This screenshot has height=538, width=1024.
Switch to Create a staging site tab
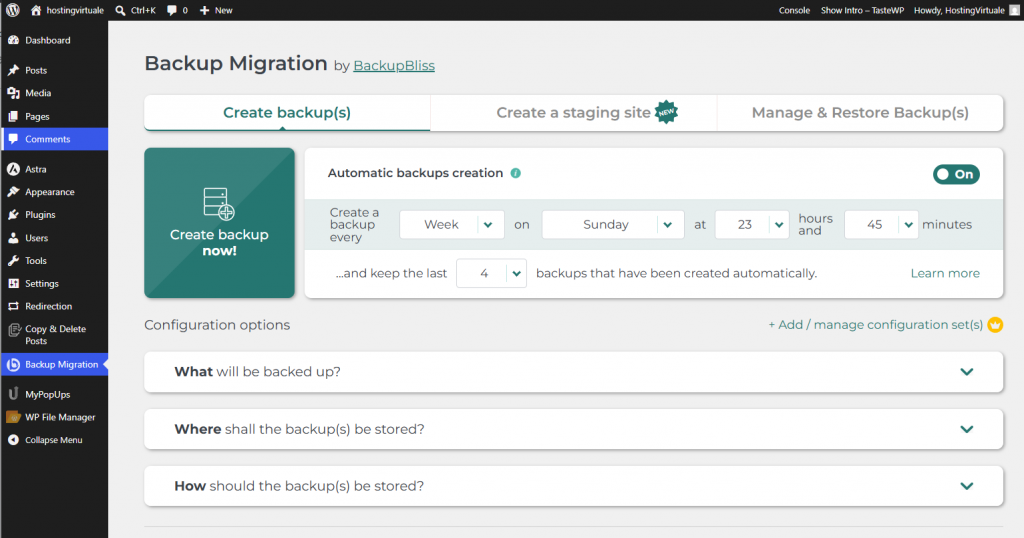coord(573,112)
